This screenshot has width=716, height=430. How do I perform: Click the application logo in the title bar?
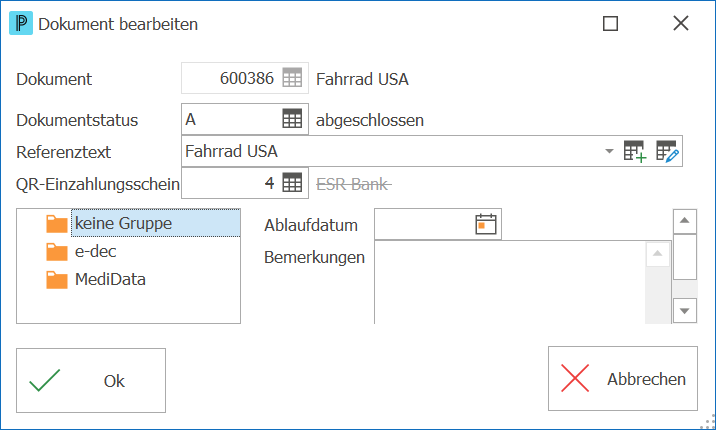(x=21, y=23)
